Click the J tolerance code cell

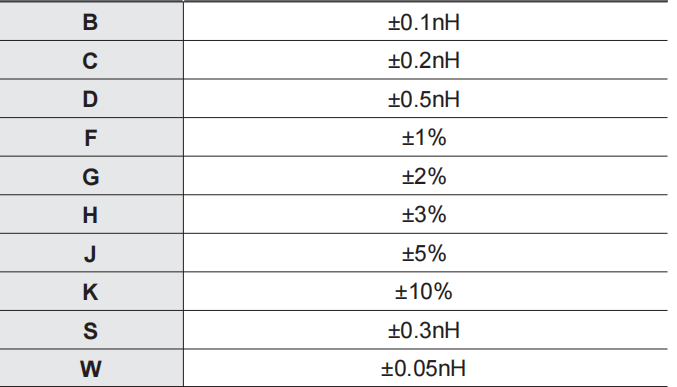[x=91, y=253]
